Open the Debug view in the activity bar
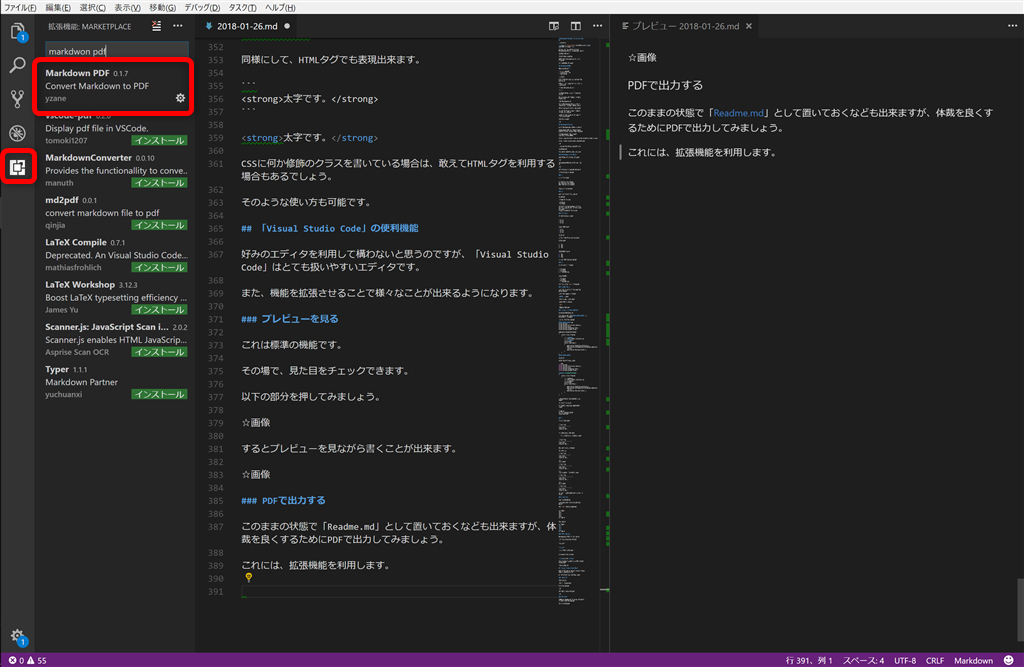This screenshot has width=1024, height=667. coord(18,133)
